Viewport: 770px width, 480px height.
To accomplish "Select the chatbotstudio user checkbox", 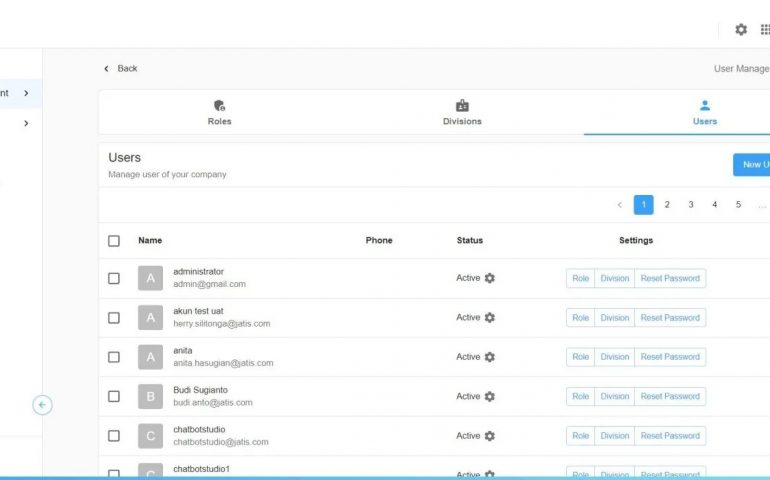I will tap(114, 436).
